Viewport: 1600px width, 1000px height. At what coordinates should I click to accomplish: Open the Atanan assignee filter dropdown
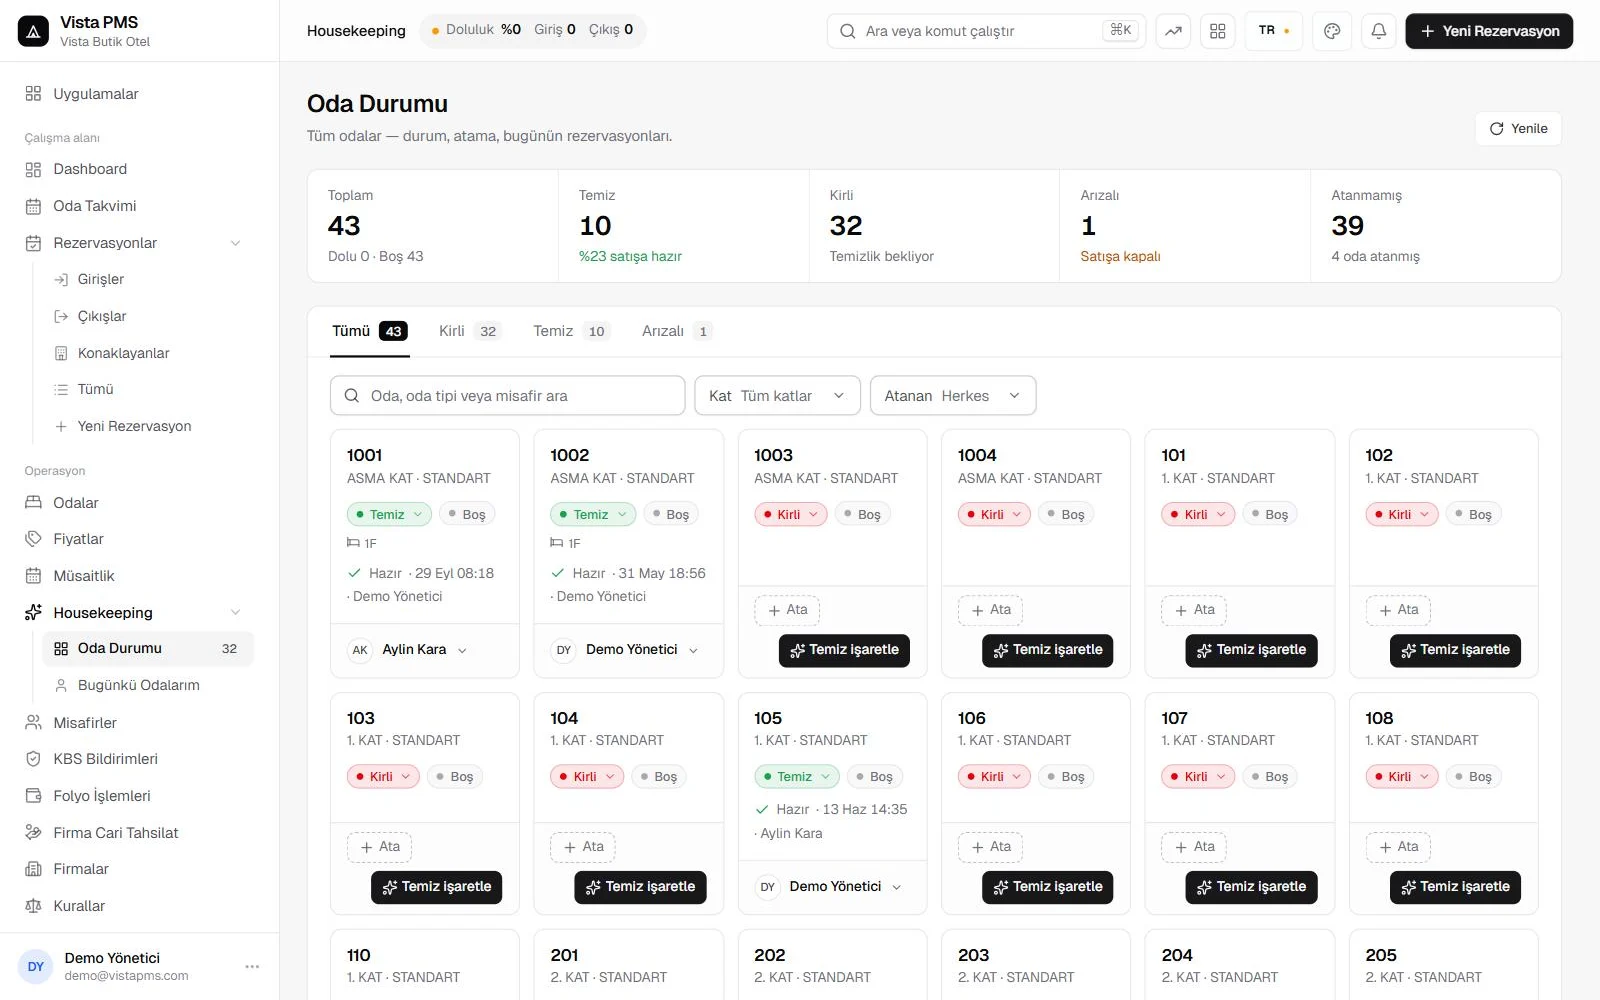click(x=953, y=396)
